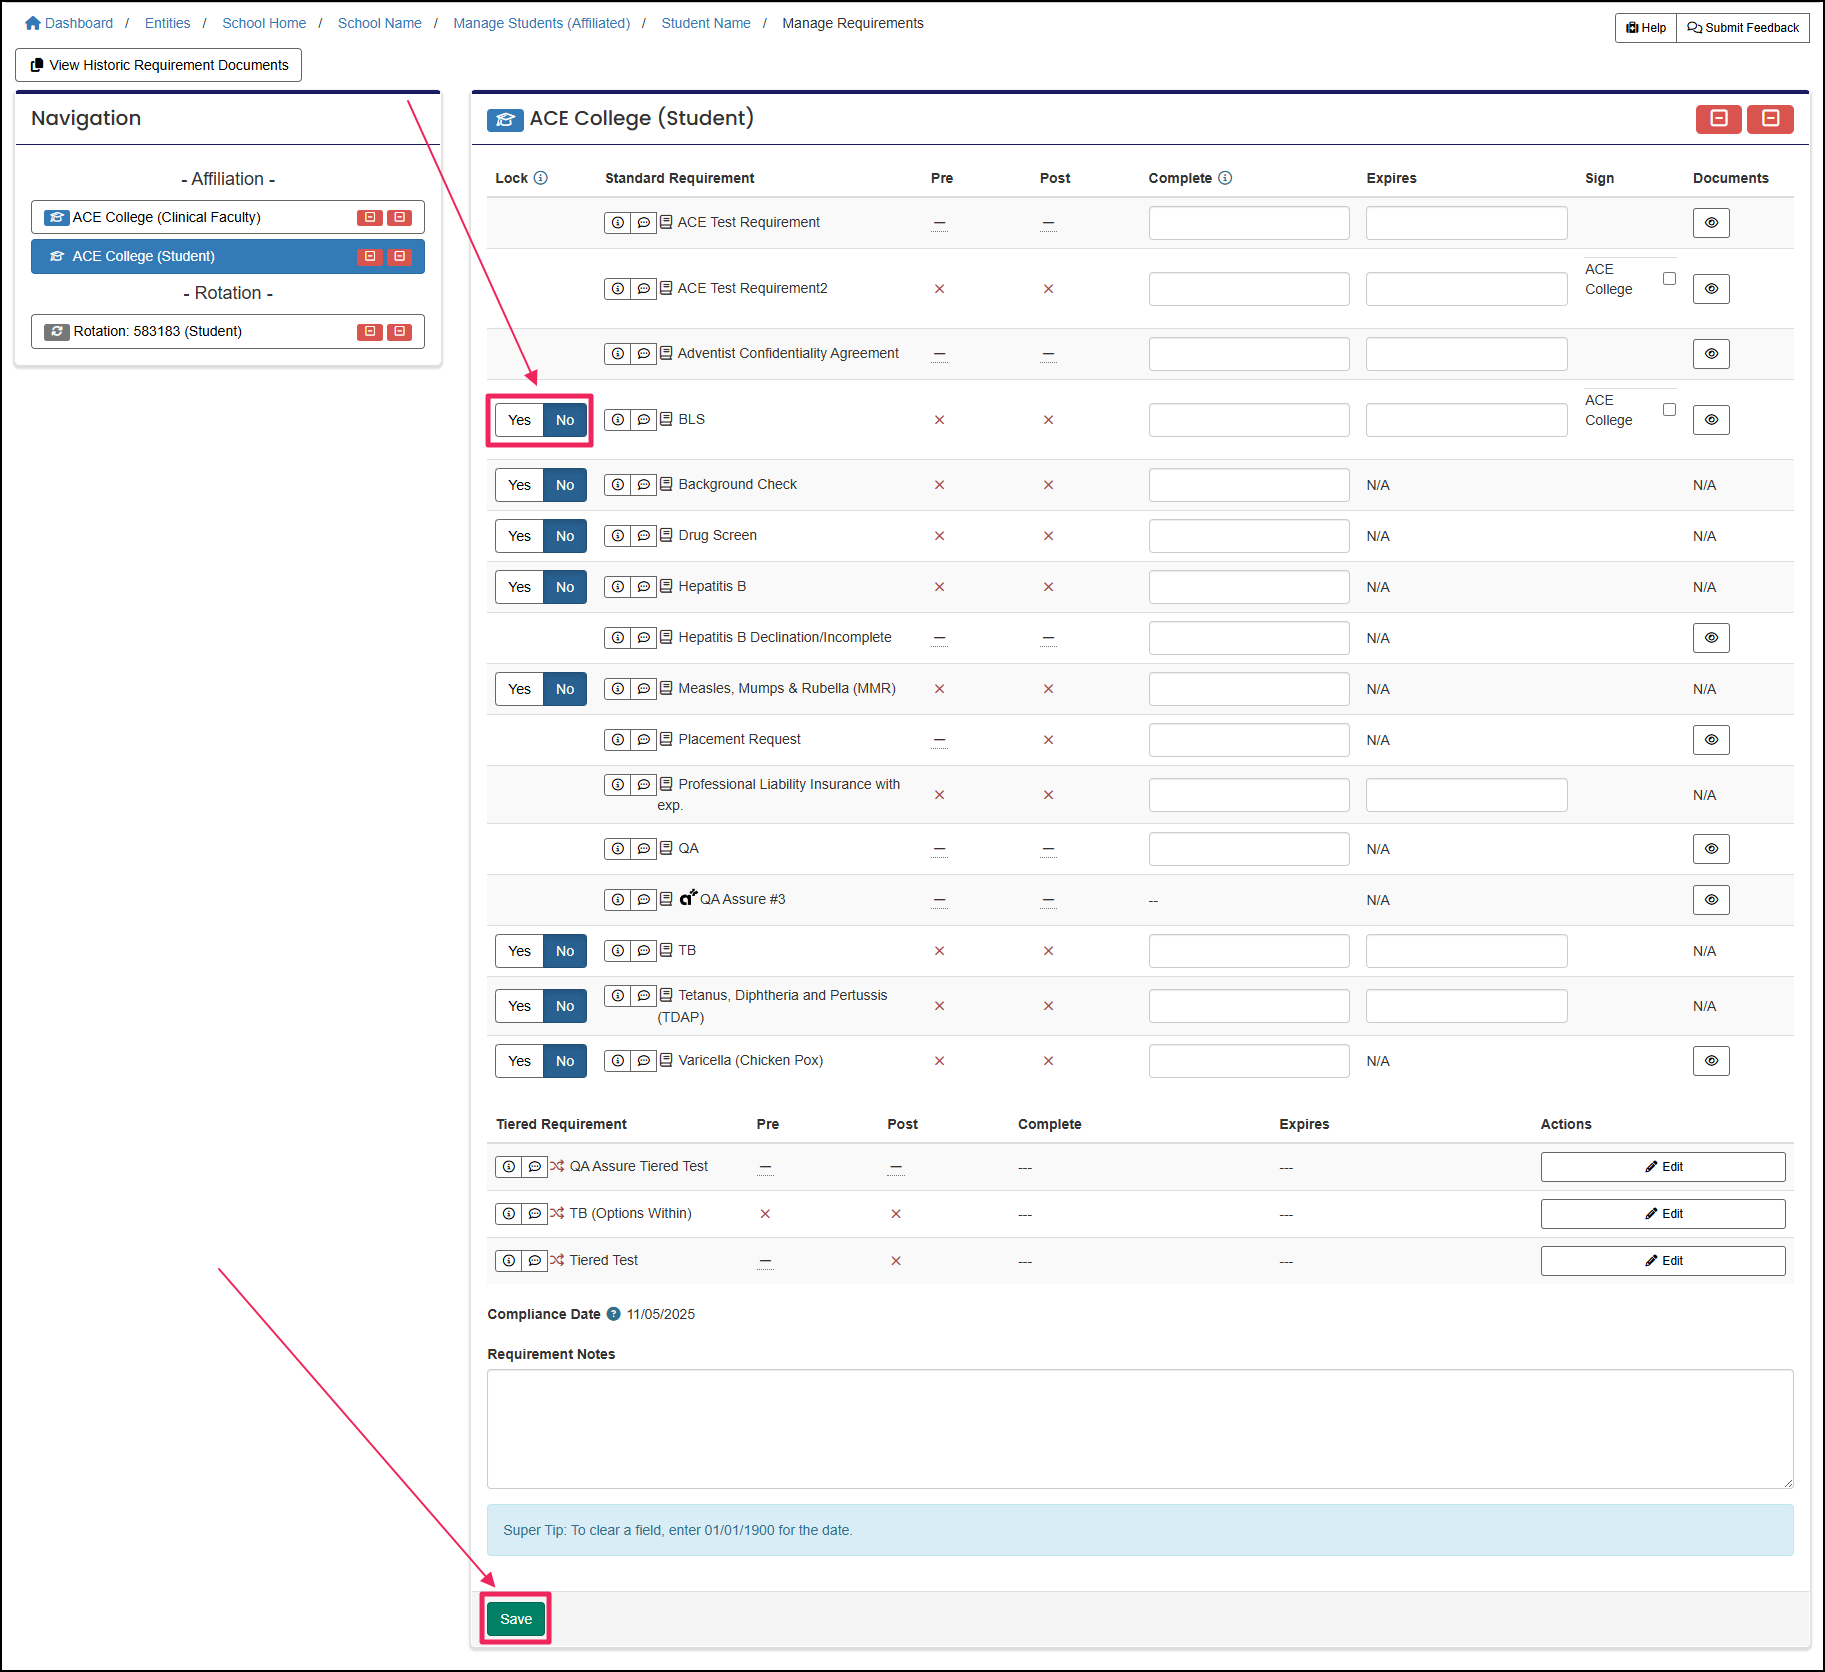Viewport: 1825px width, 1672px height.
Task: Set BLS lock toggle to Yes
Action: click(x=519, y=420)
